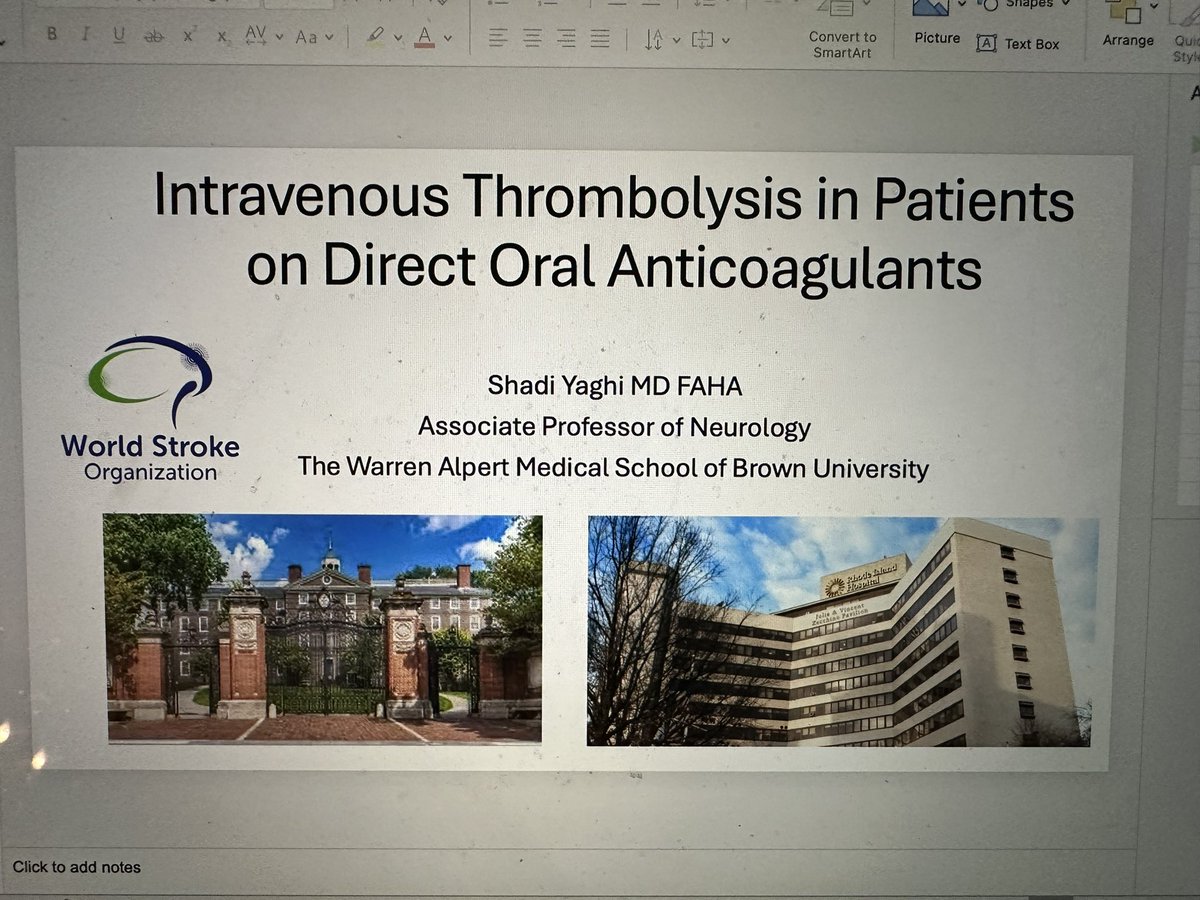Select the Rhode Island Hospital building photo
This screenshot has width=1200, height=900.
[x=842, y=632]
